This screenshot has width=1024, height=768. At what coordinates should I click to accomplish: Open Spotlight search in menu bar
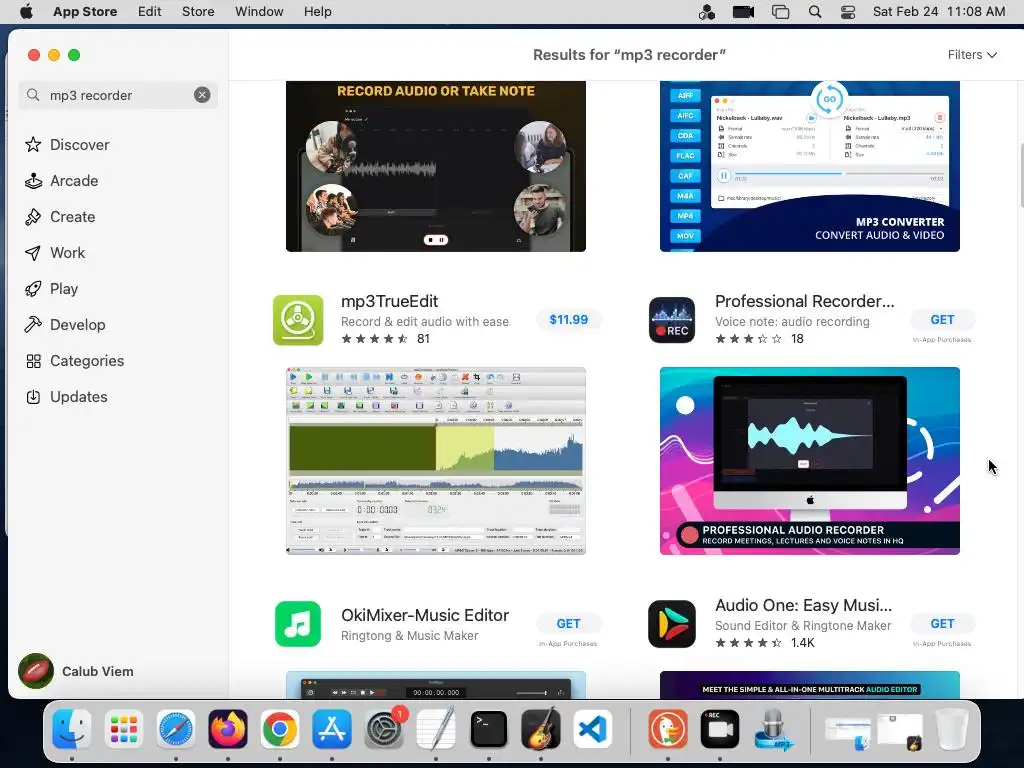814,11
